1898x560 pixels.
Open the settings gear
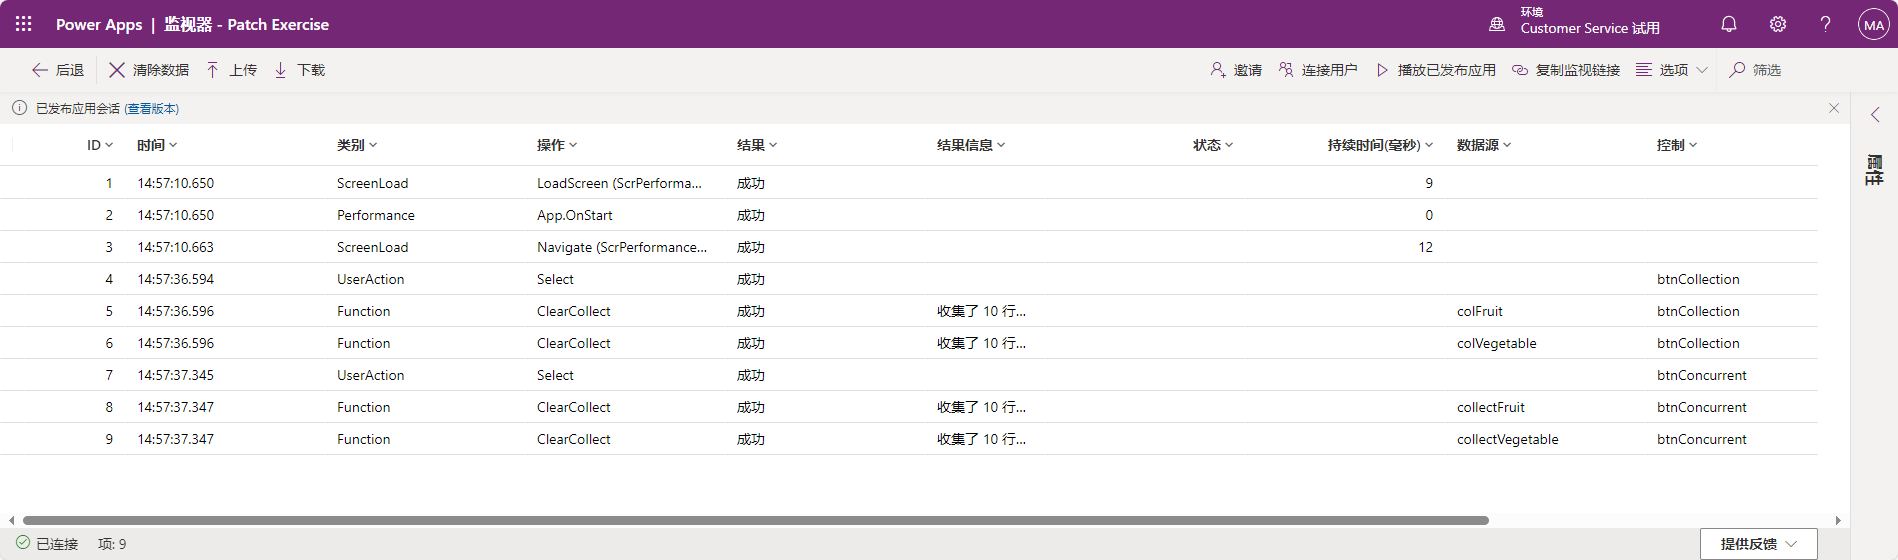[1778, 24]
